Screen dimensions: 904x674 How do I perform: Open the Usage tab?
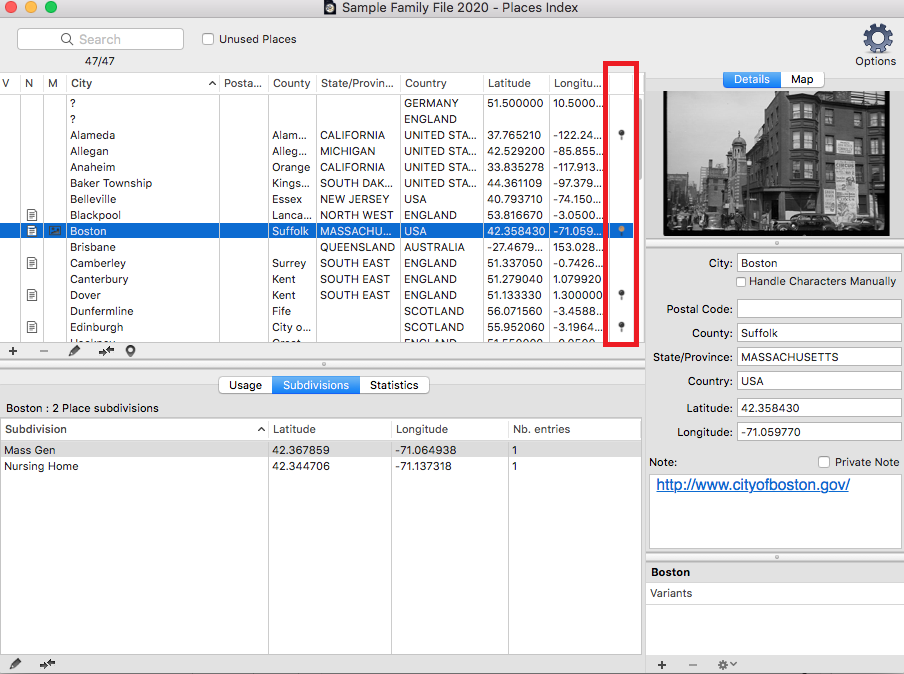[246, 385]
